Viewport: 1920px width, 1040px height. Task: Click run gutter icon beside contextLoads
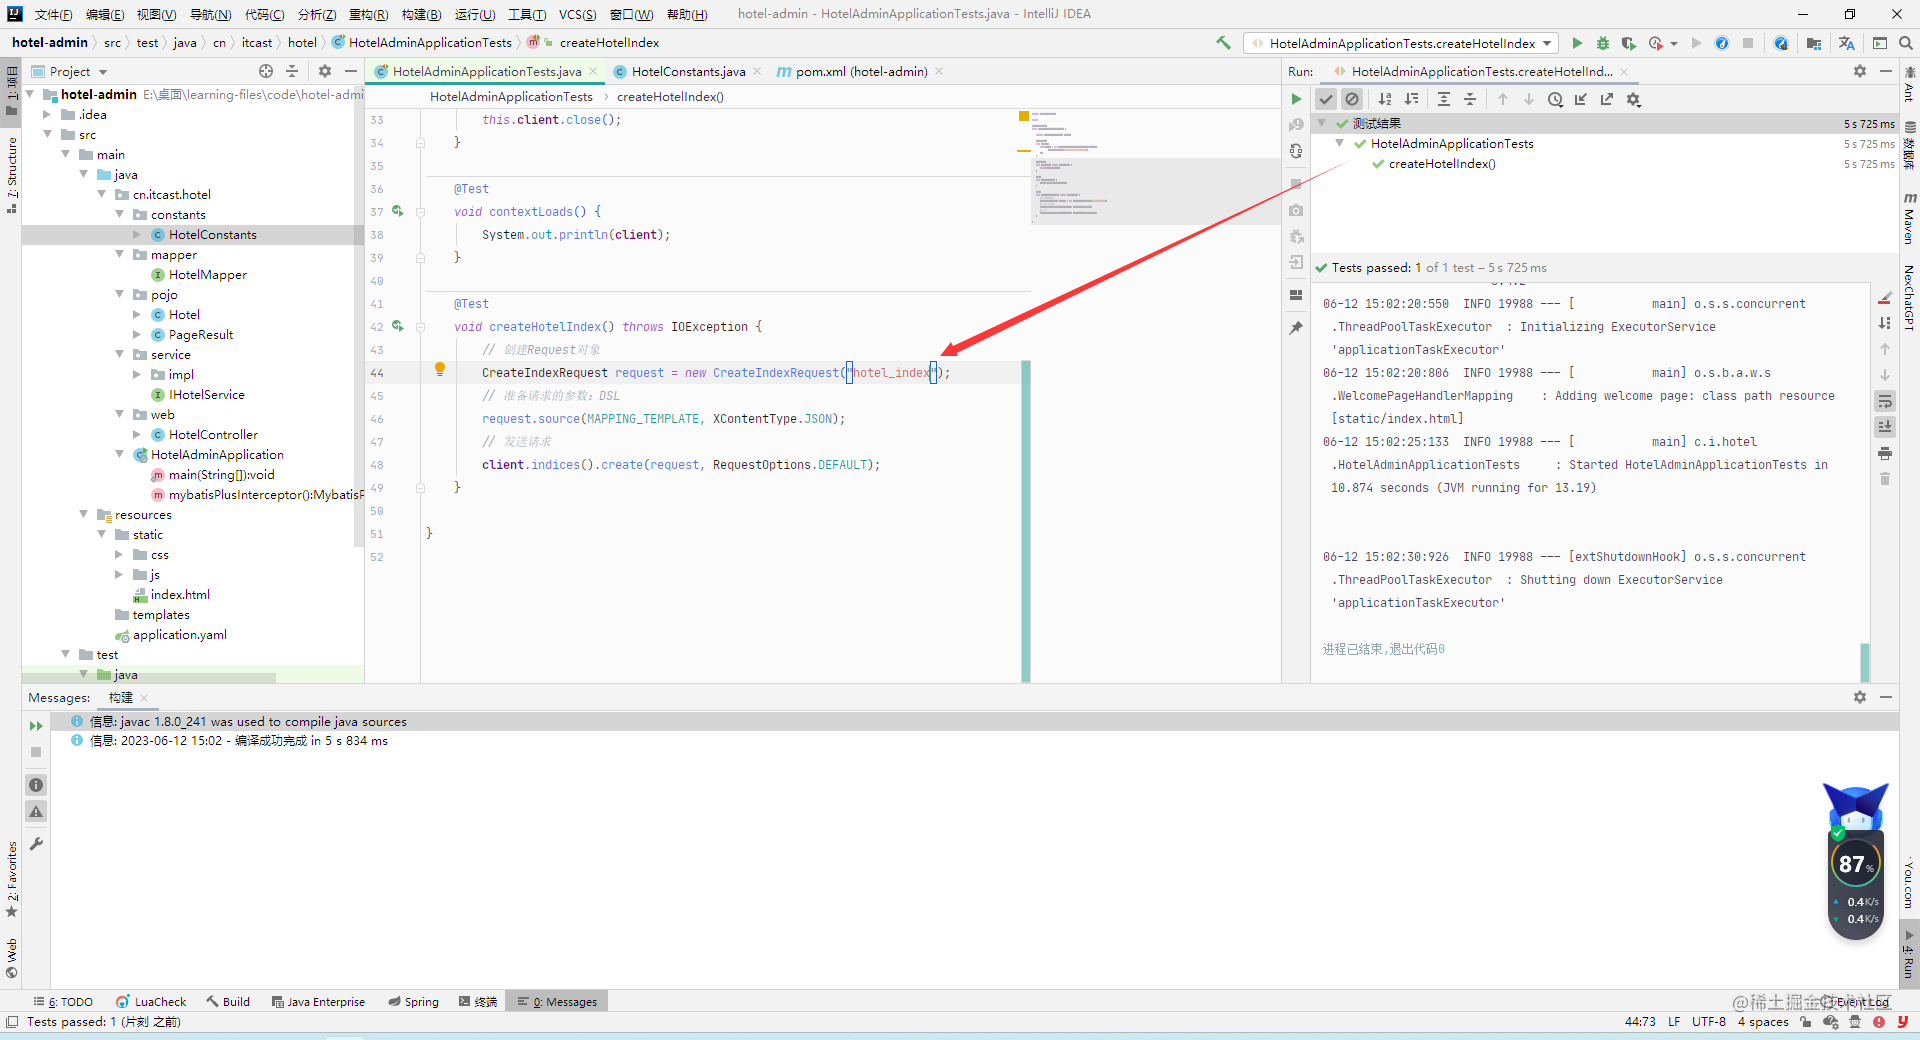[x=397, y=211]
